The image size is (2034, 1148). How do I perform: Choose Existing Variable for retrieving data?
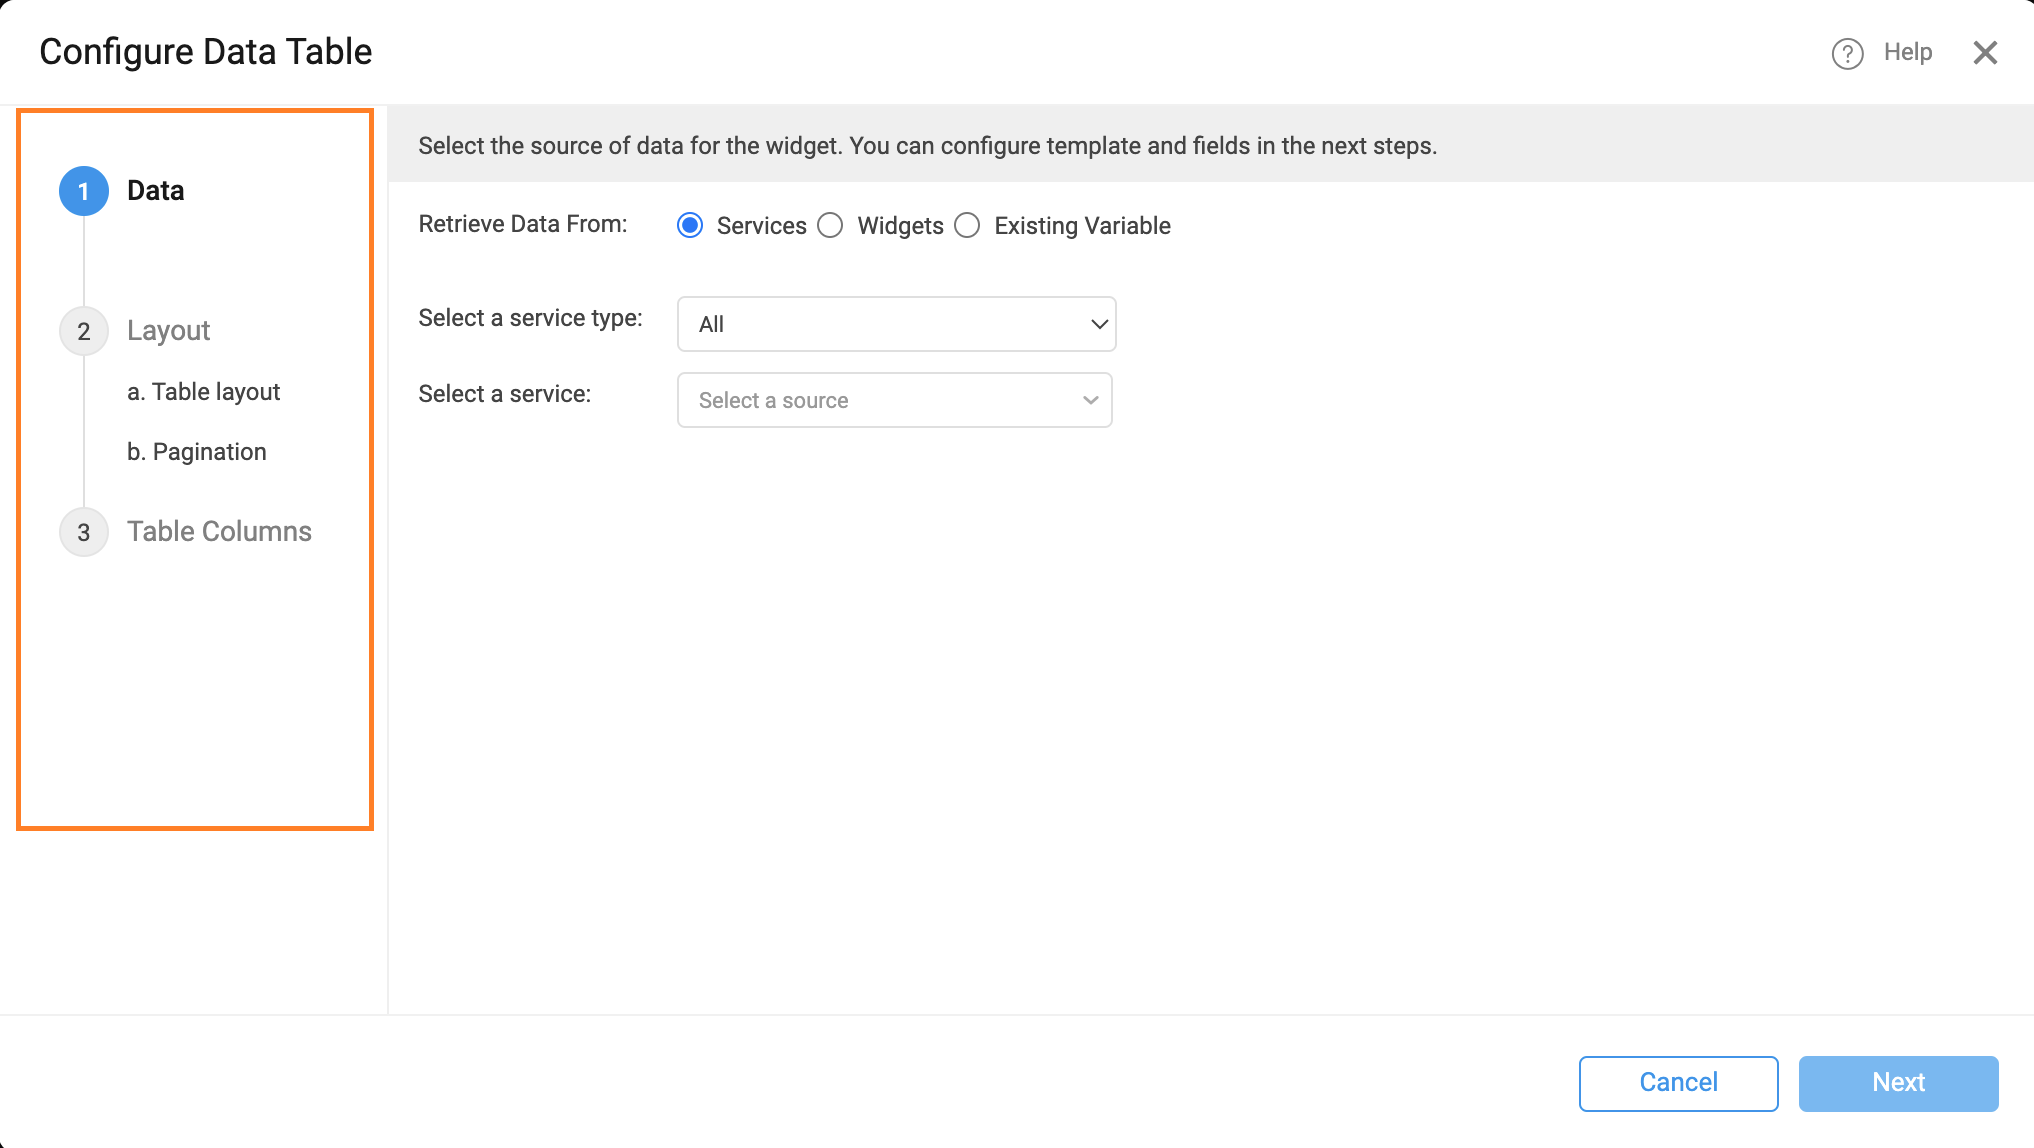click(x=967, y=225)
